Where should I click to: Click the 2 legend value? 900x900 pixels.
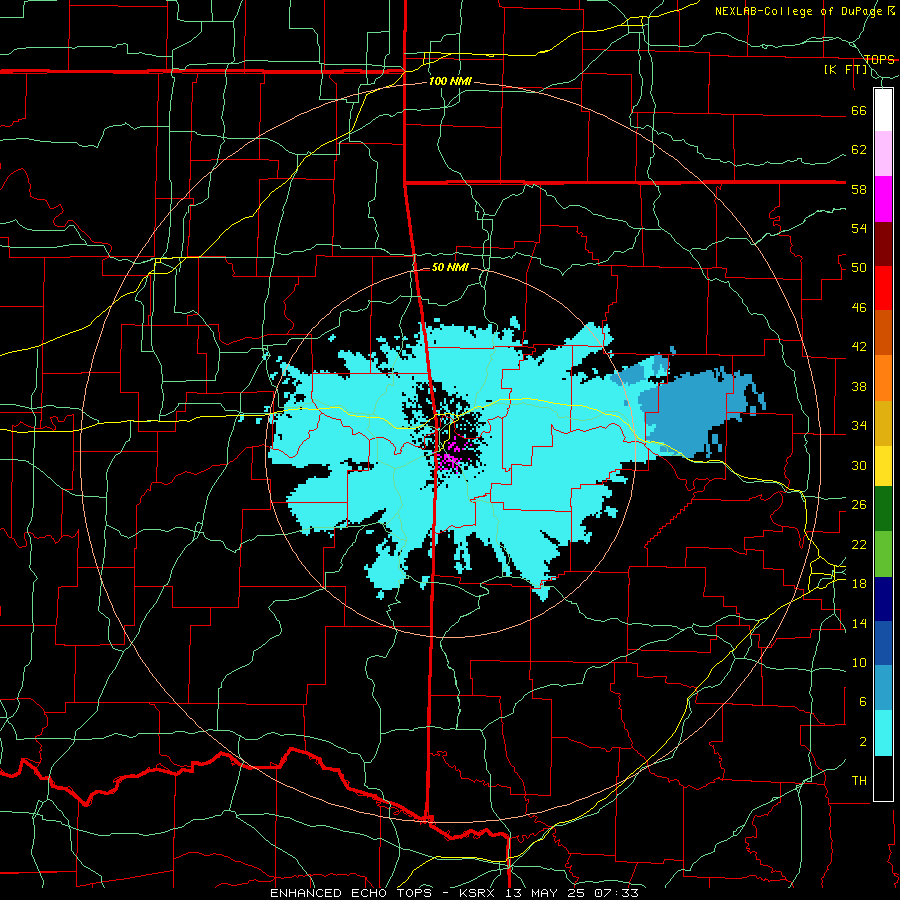863,741
